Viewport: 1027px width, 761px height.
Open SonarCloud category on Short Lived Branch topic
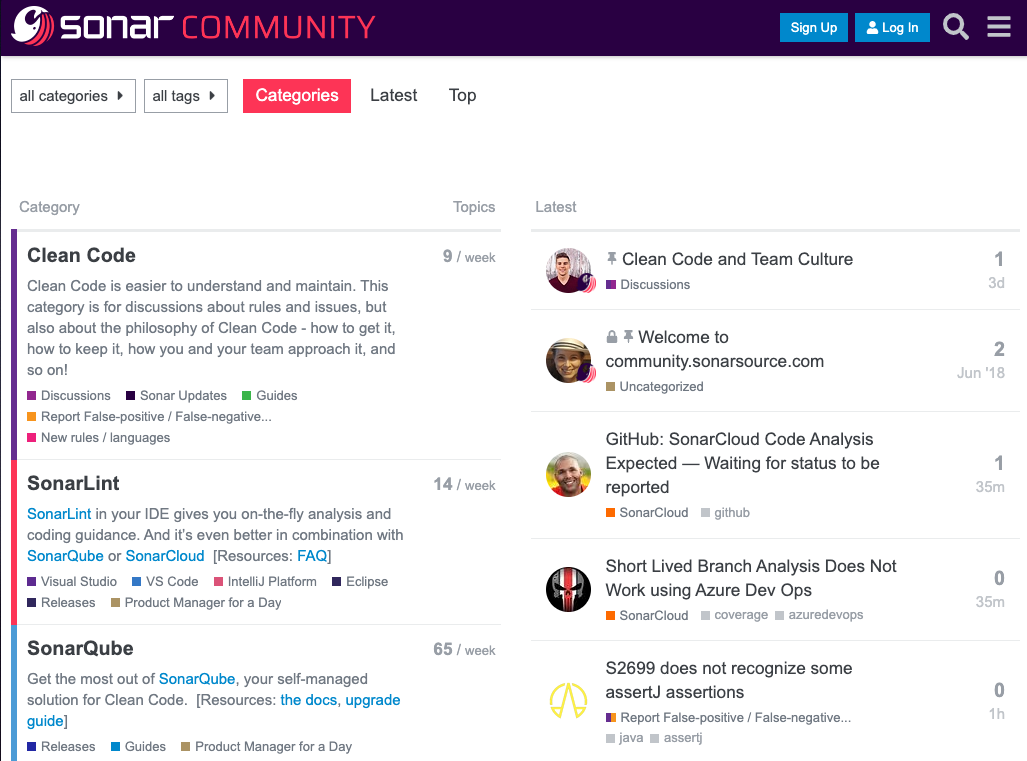tap(647, 616)
